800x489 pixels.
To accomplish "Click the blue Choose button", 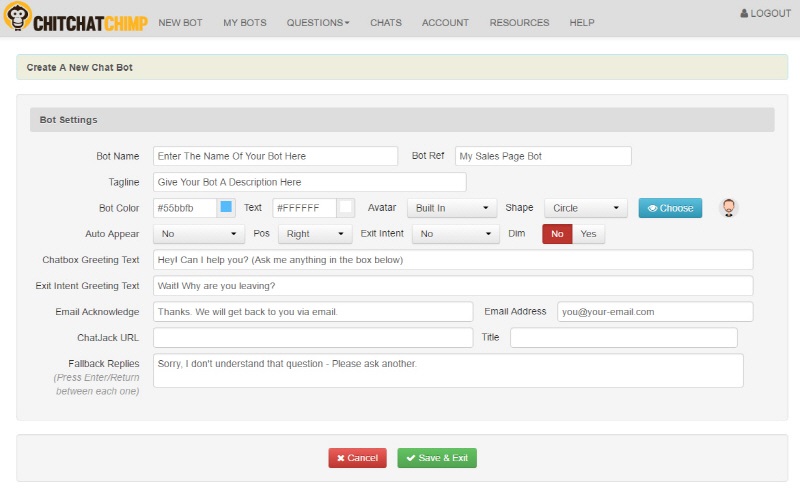I will click(x=670, y=208).
